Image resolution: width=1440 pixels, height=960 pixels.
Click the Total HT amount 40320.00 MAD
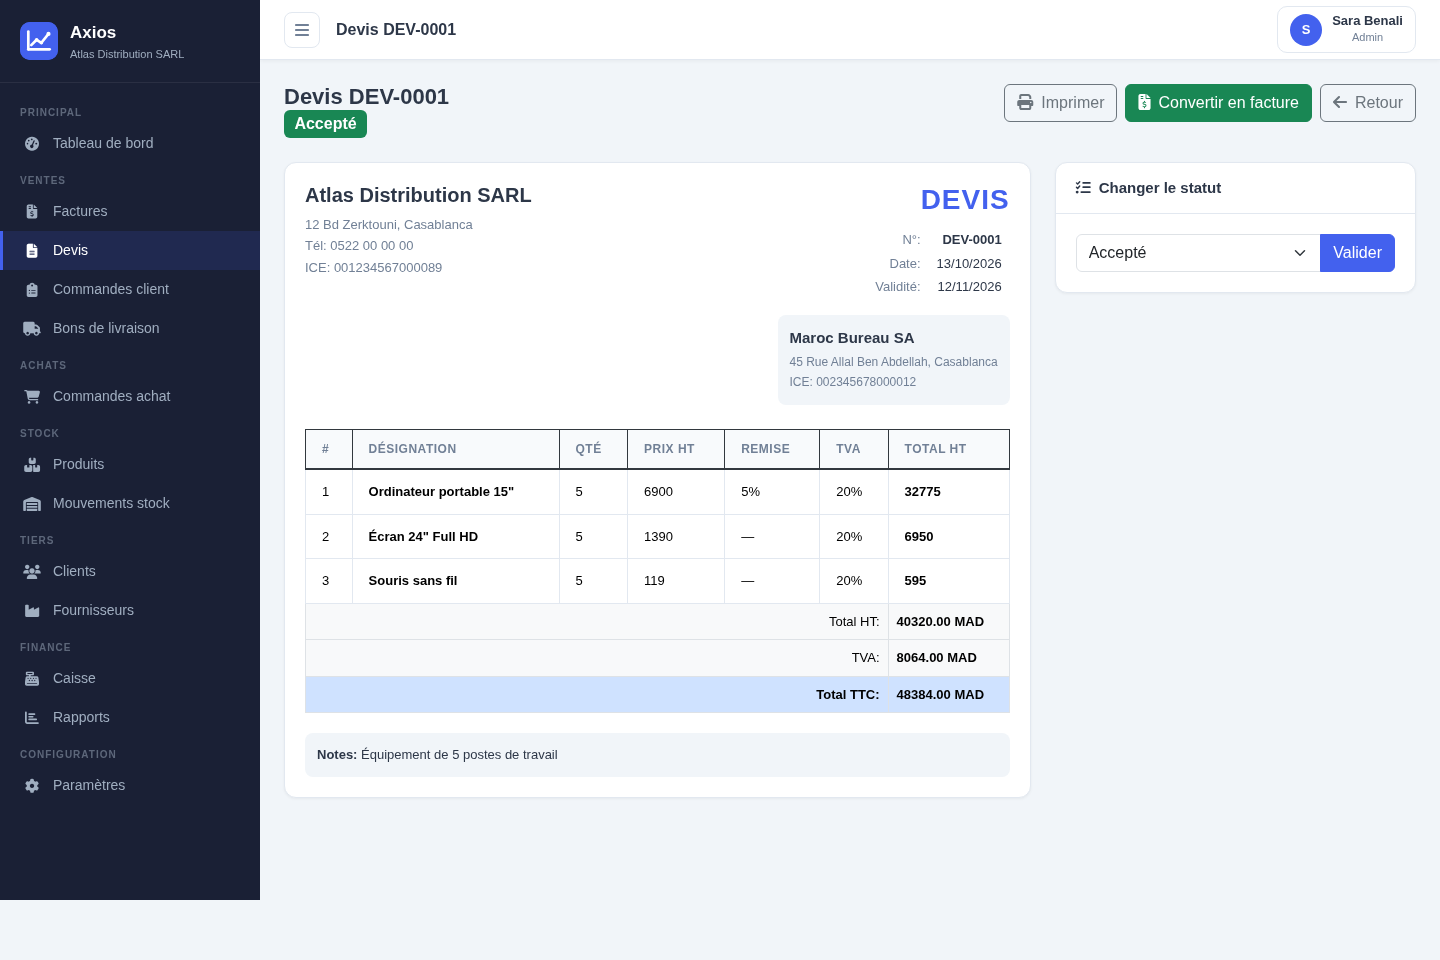(940, 622)
